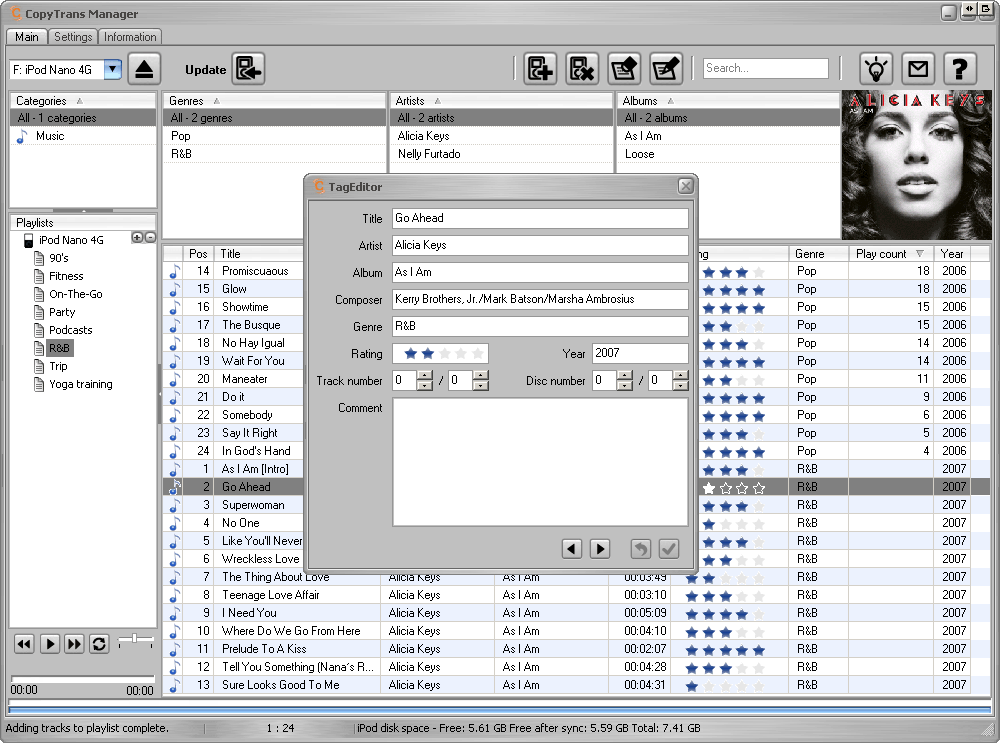This screenshot has width=1000, height=743.
Task: Increase the Disc total stepper
Action: 680,376
